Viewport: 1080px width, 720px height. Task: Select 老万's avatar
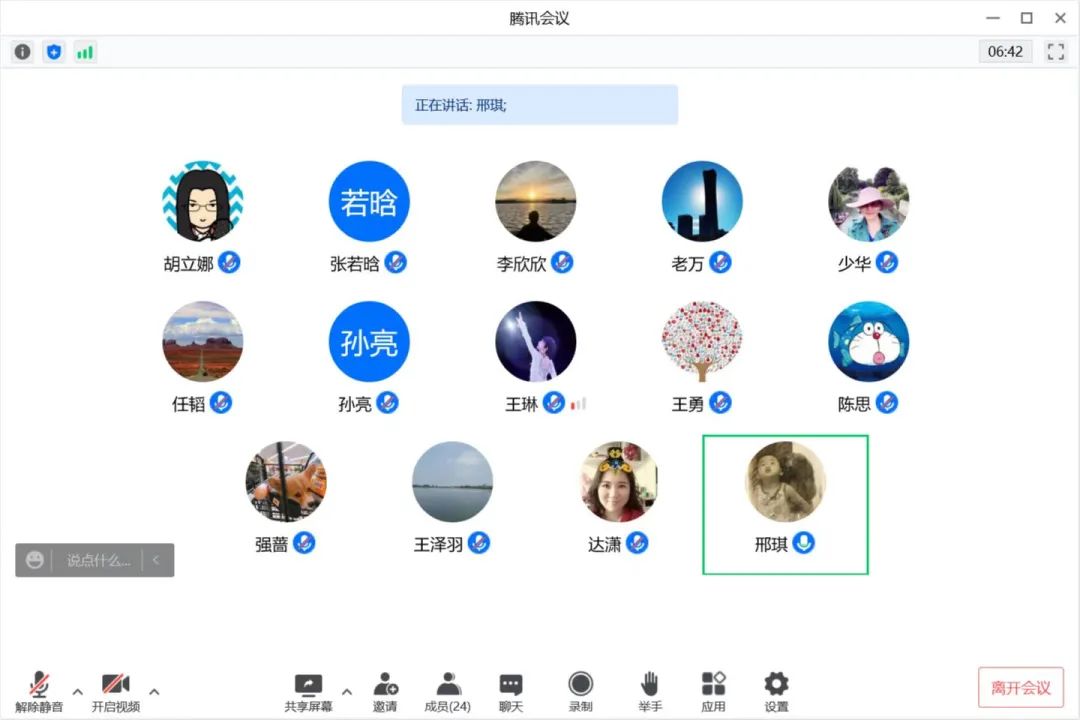(x=702, y=201)
